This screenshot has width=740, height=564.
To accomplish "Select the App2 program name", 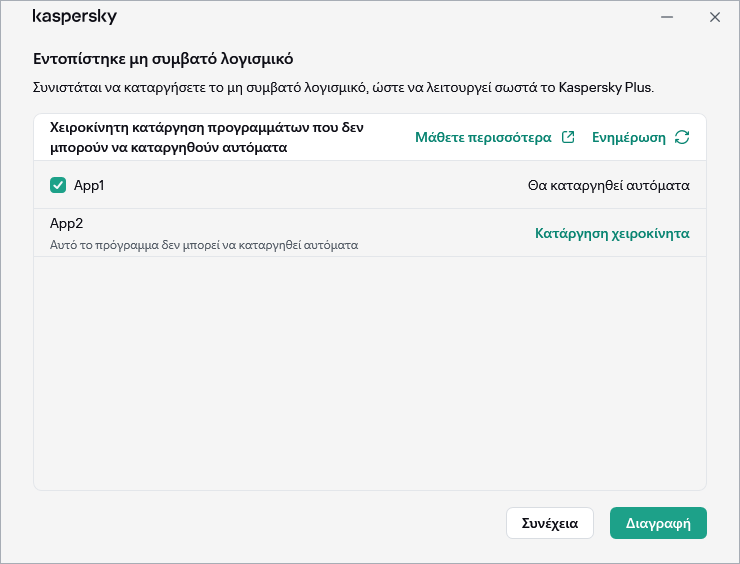I will (x=66, y=223).
